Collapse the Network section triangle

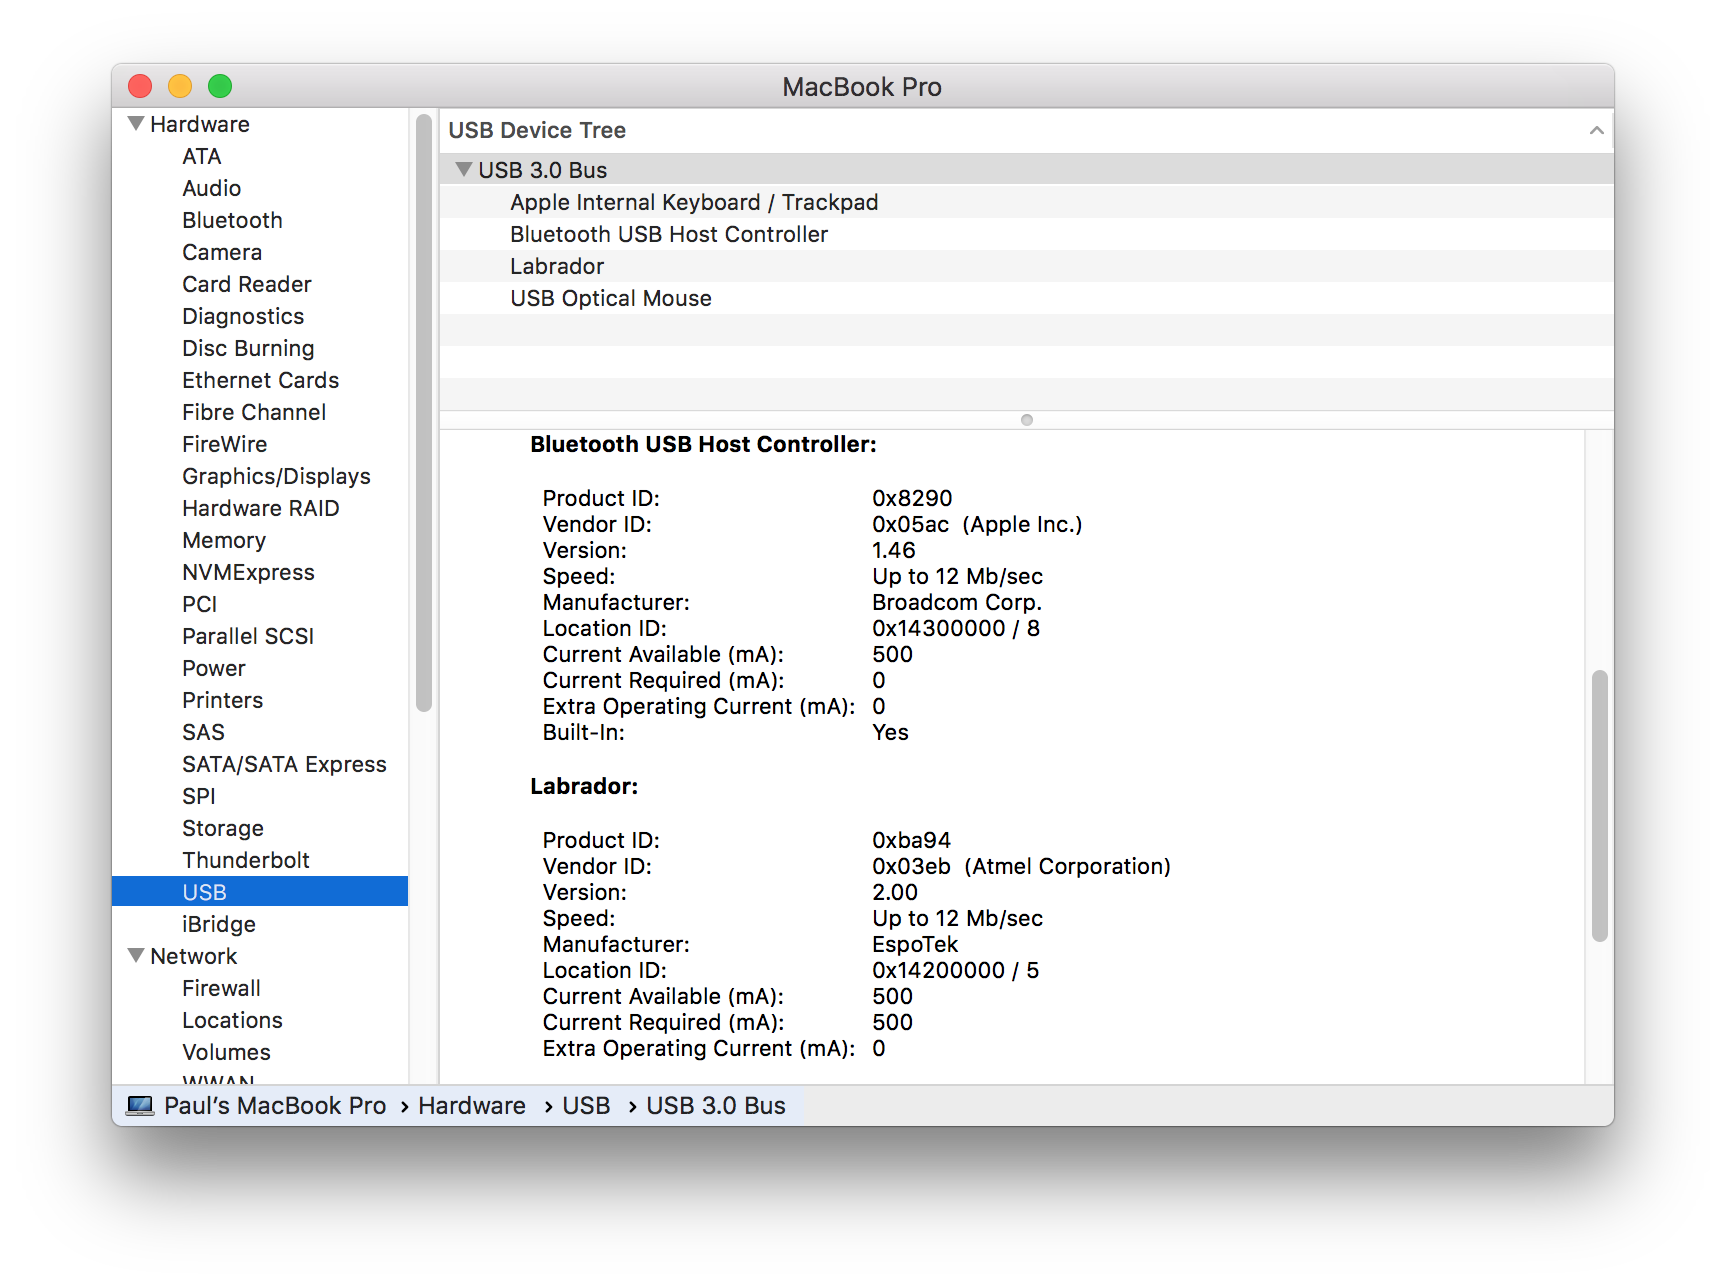click(136, 956)
